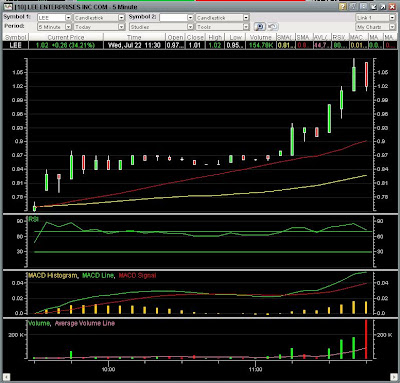
Task: Click the chart window icon in title bar
Action: 8,7
